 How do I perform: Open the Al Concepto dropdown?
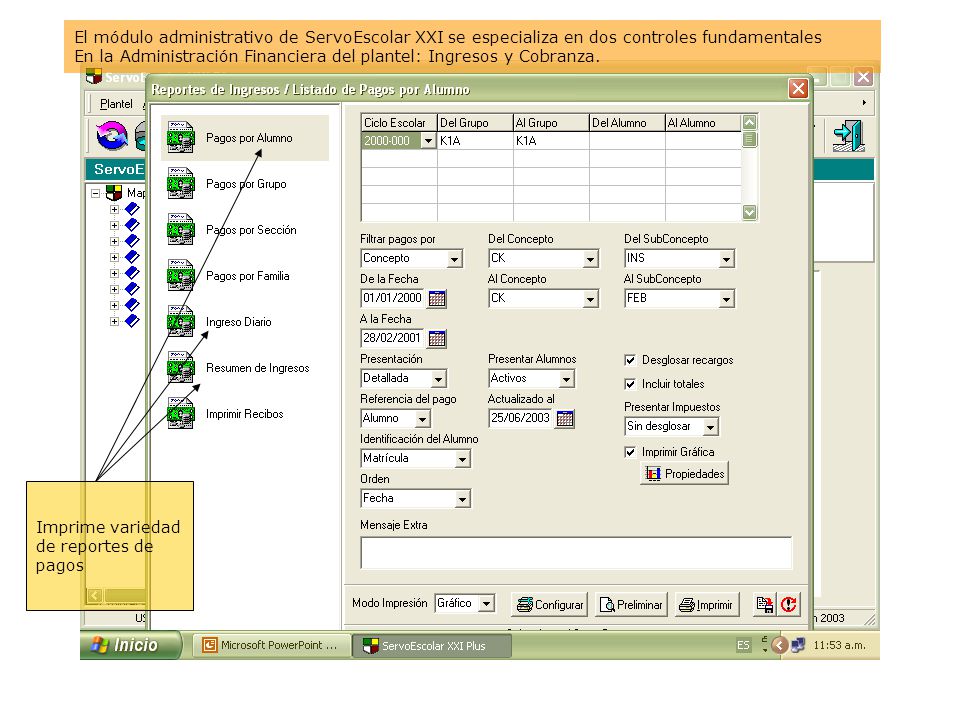tap(590, 299)
